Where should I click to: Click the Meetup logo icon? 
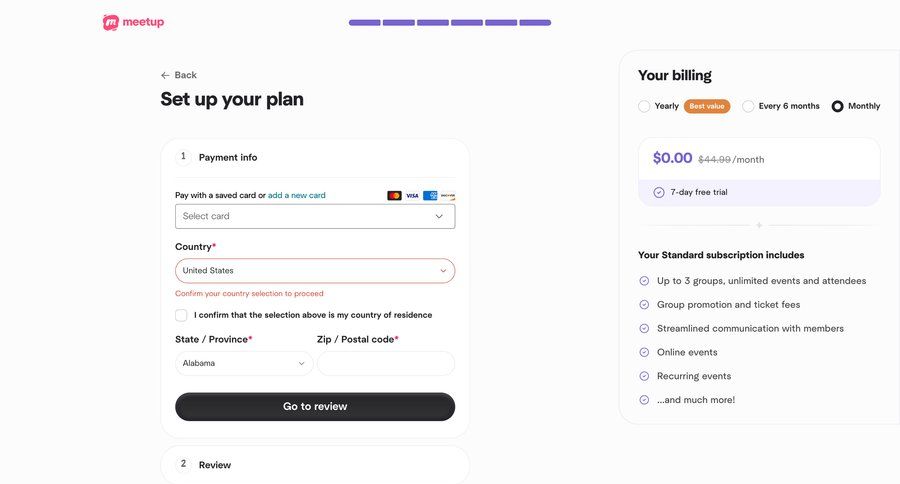point(111,22)
